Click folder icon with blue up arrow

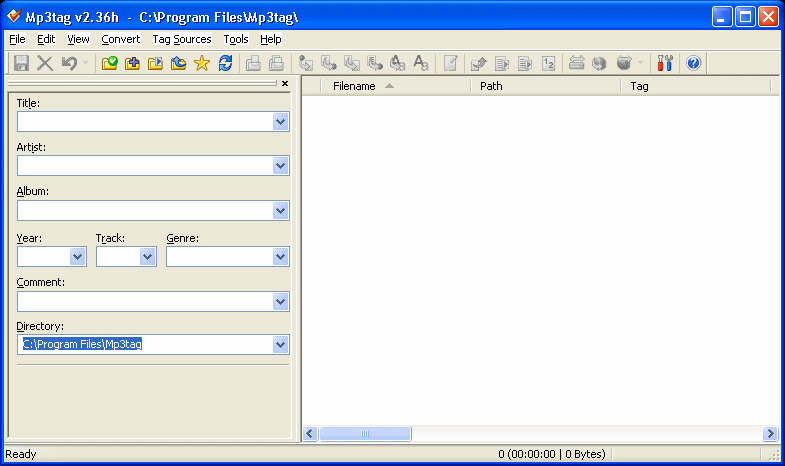(178, 63)
